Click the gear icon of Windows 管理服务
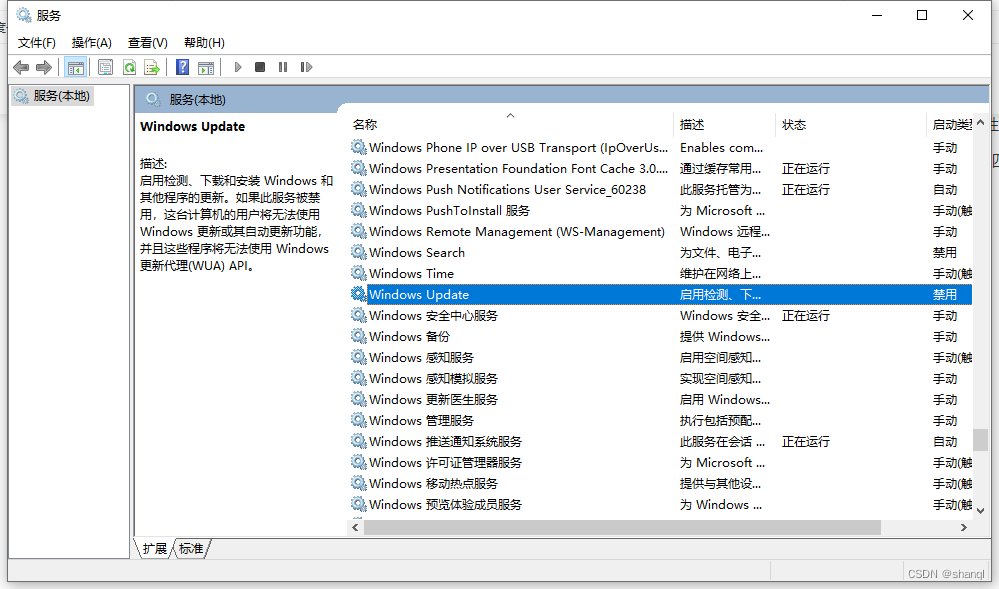This screenshot has height=589, width=999. pos(359,421)
